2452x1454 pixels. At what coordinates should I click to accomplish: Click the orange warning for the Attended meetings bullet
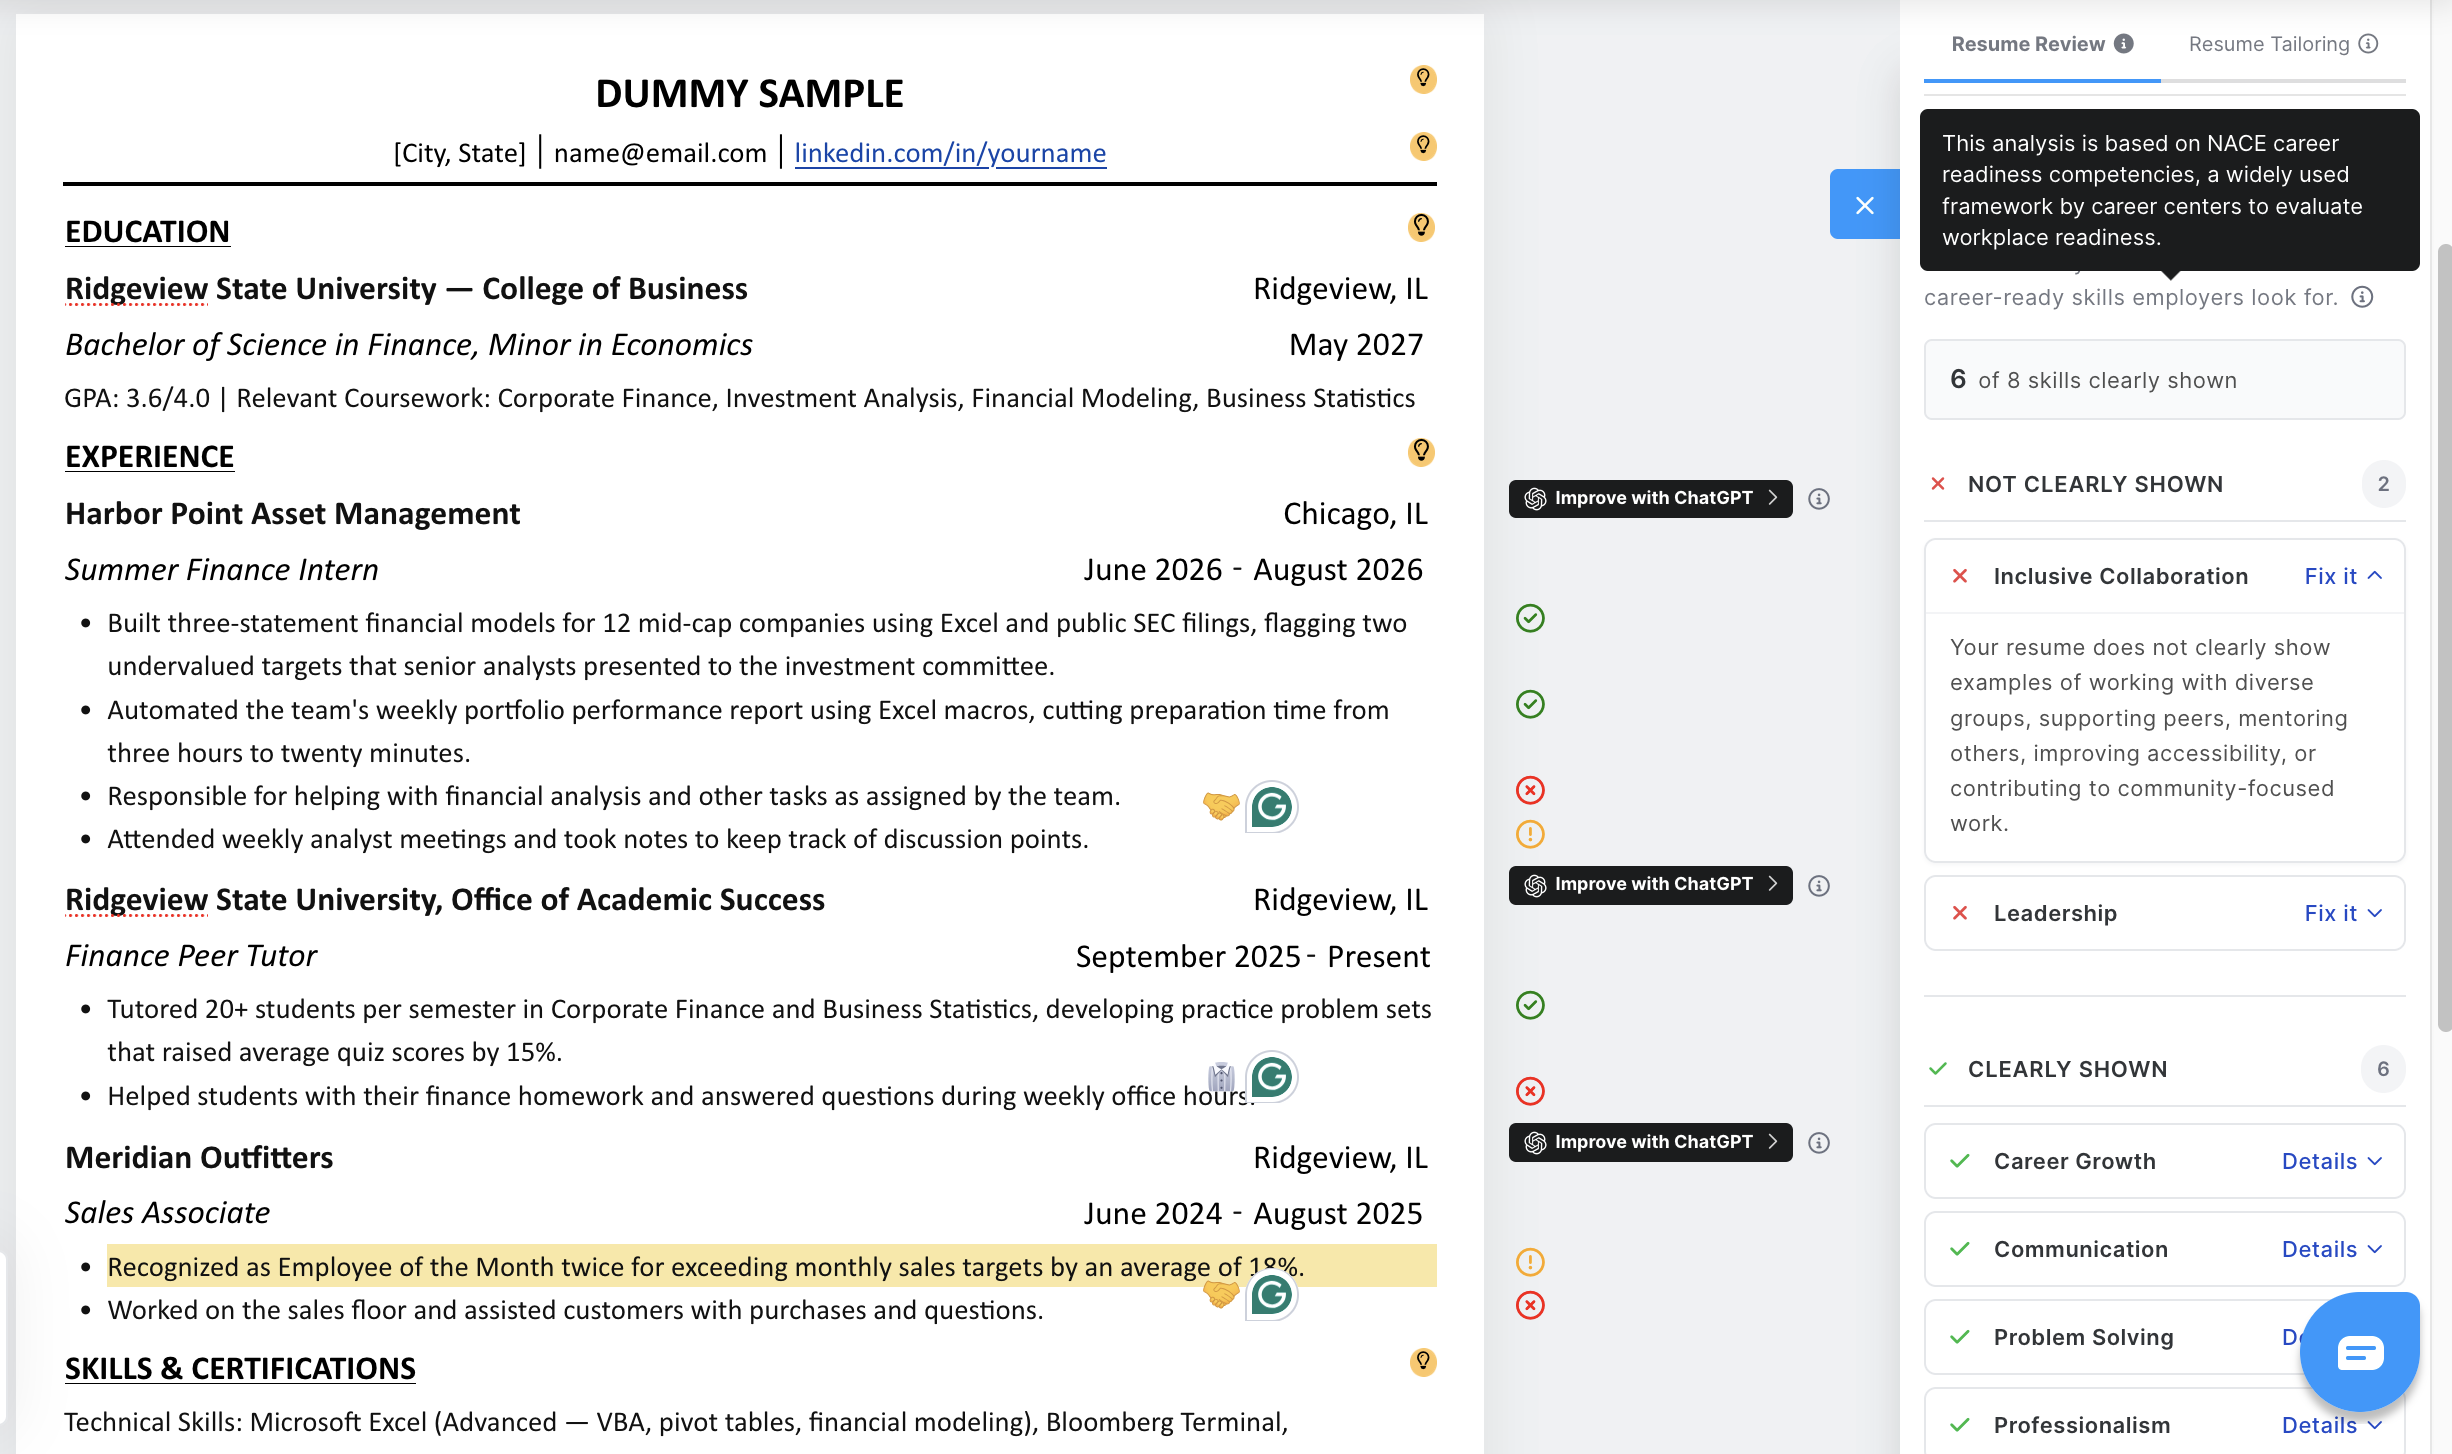[x=1530, y=834]
